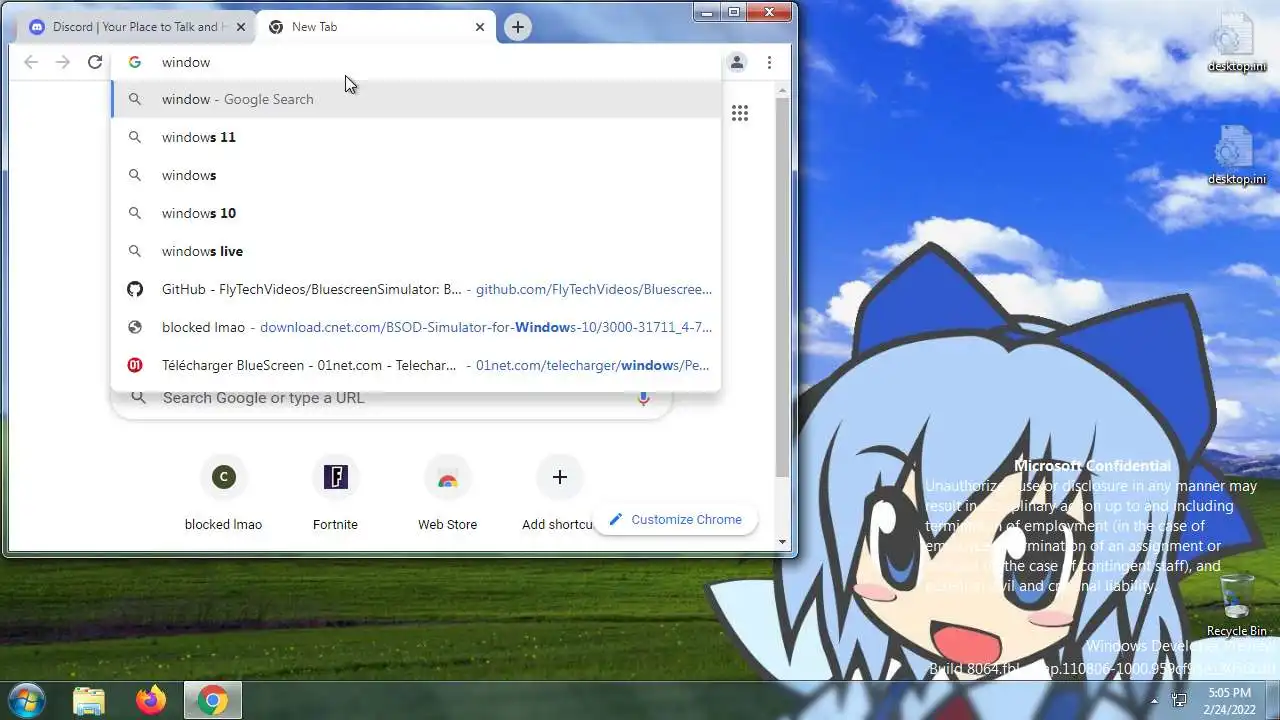Select top desktop.ini desktop icon
1280x720 pixels.
tap(1236, 42)
